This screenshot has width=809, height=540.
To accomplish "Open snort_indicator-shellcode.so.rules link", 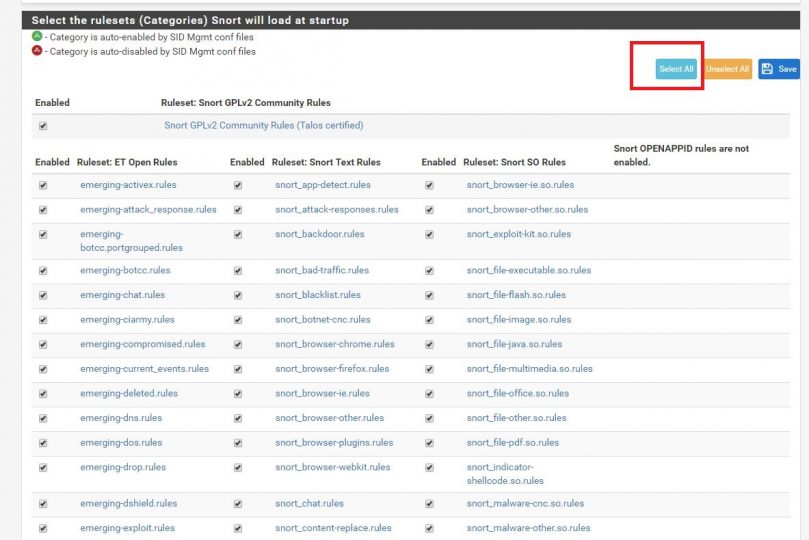I will [x=505, y=474].
